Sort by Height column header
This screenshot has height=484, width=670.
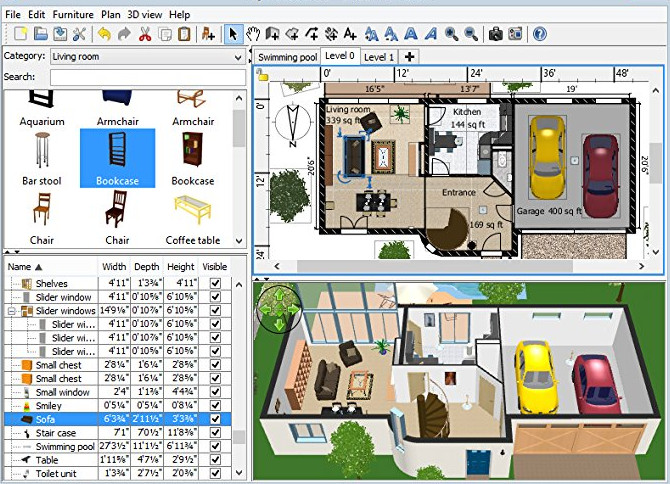point(180,267)
